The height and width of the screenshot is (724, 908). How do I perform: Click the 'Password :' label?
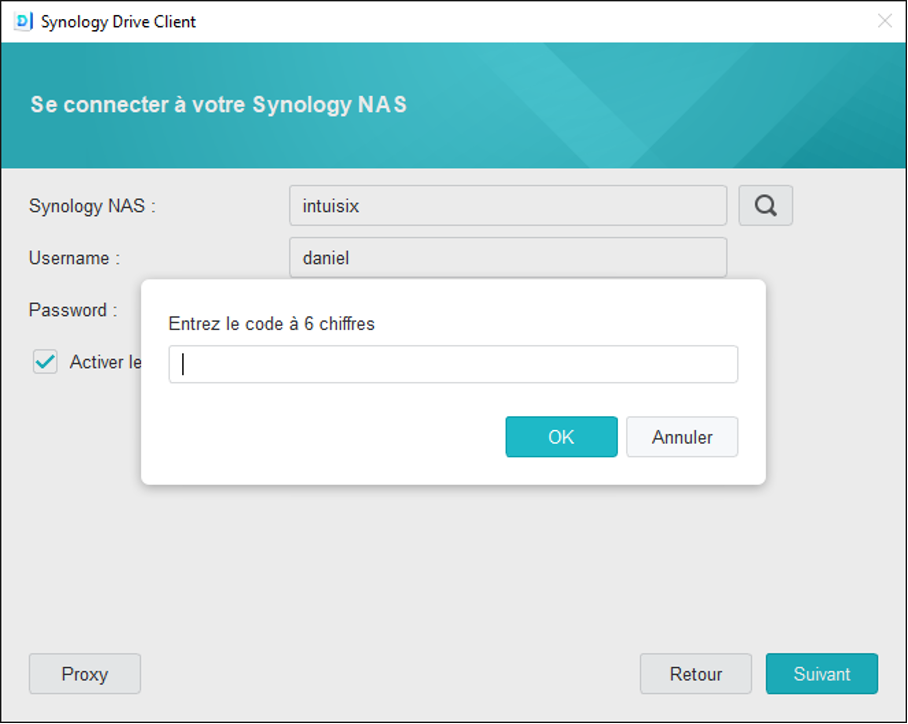(74, 310)
